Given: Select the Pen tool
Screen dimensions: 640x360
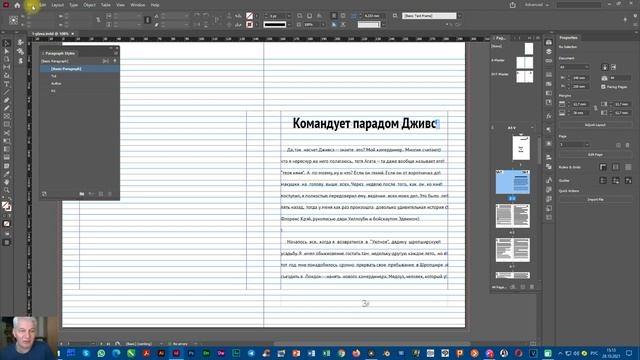Looking at the screenshot, I should (7, 100).
